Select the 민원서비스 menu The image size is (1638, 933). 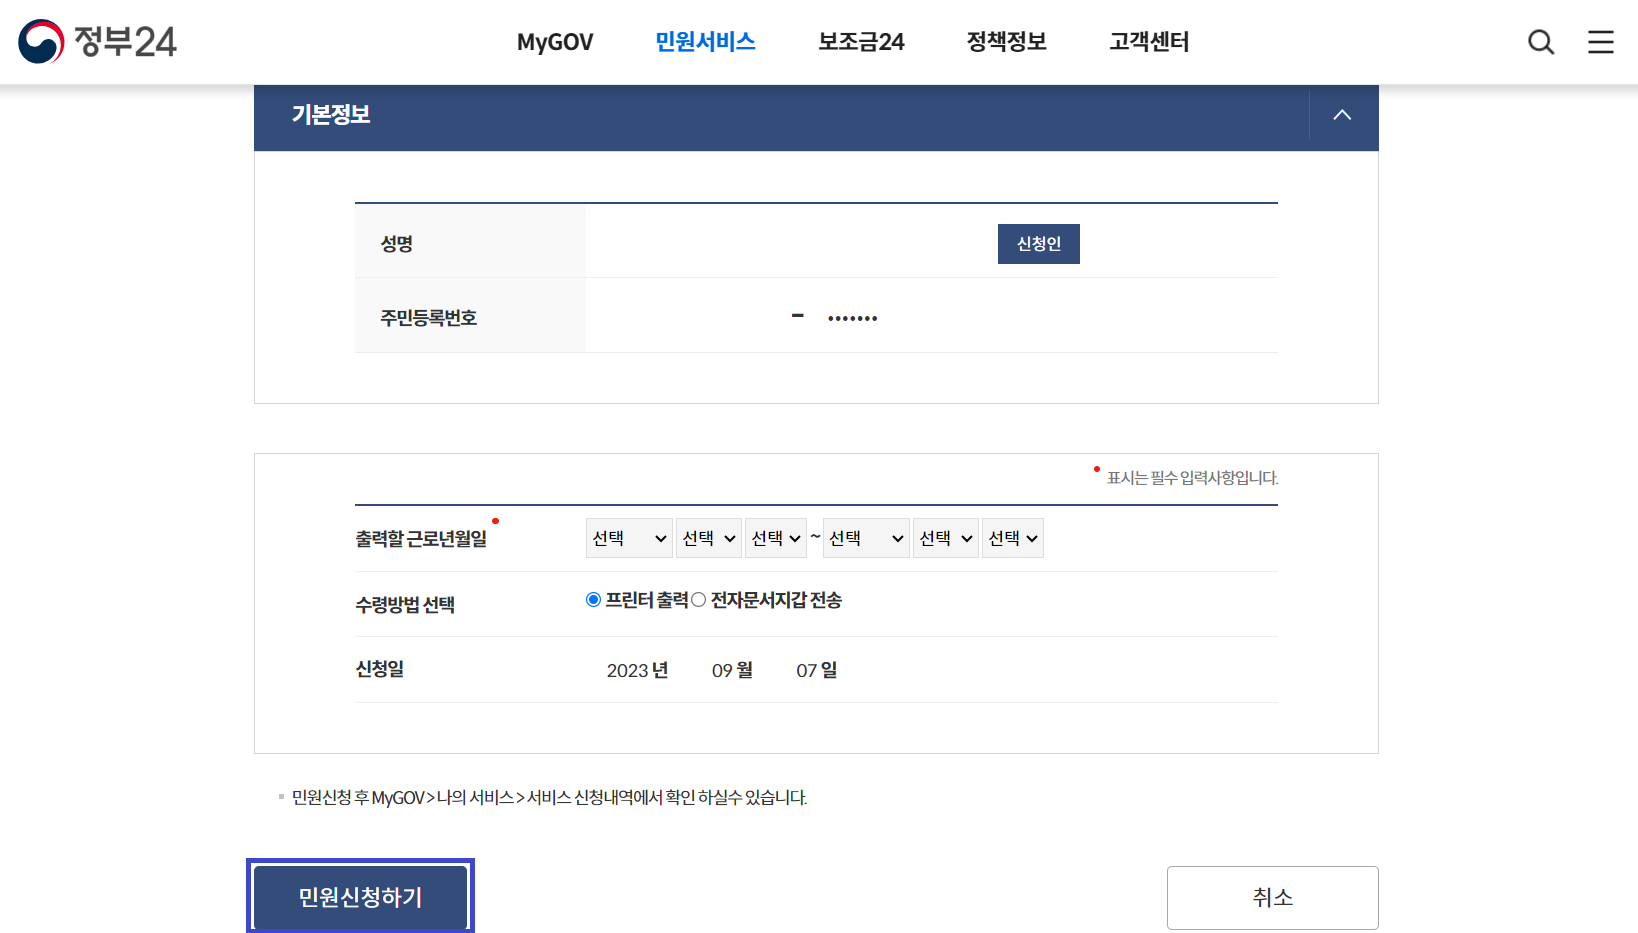click(705, 42)
